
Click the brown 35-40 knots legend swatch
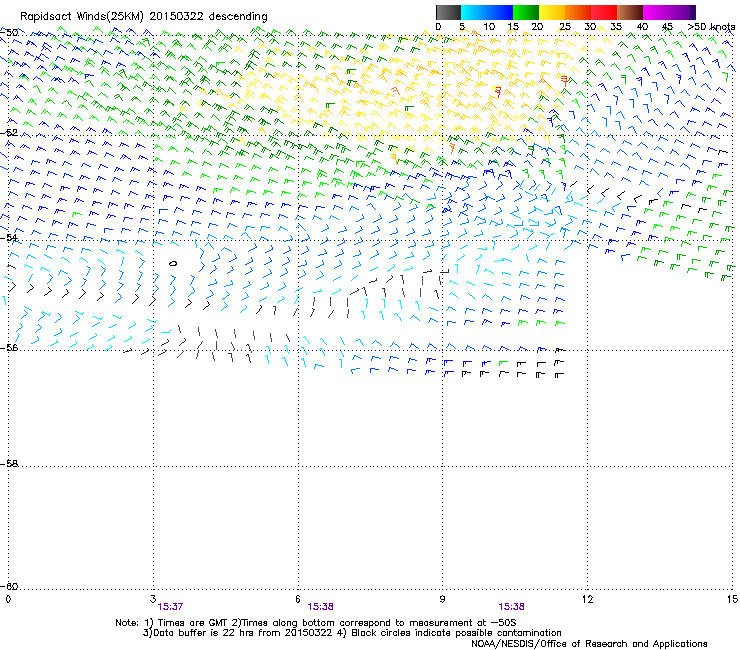(630, 12)
